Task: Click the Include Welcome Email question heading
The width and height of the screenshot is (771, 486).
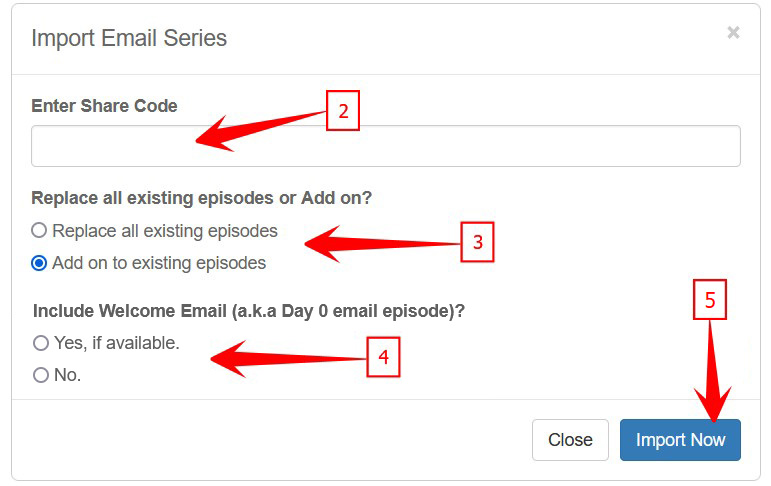Action: (249, 311)
